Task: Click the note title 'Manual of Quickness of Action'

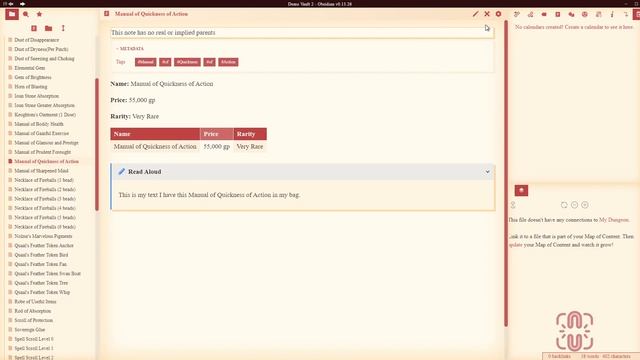Action: 151,14
